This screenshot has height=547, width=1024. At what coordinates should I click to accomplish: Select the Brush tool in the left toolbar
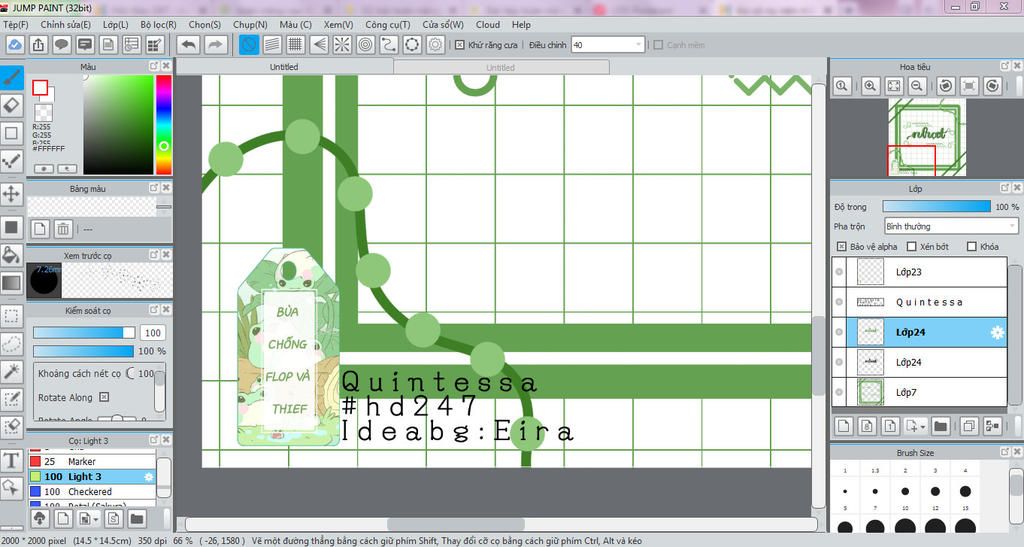[11, 78]
